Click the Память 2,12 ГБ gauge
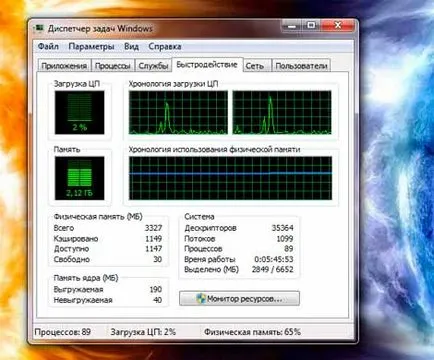The width and height of the screenshot is (434, 360). pyautogui.click(x=80, y=178)
